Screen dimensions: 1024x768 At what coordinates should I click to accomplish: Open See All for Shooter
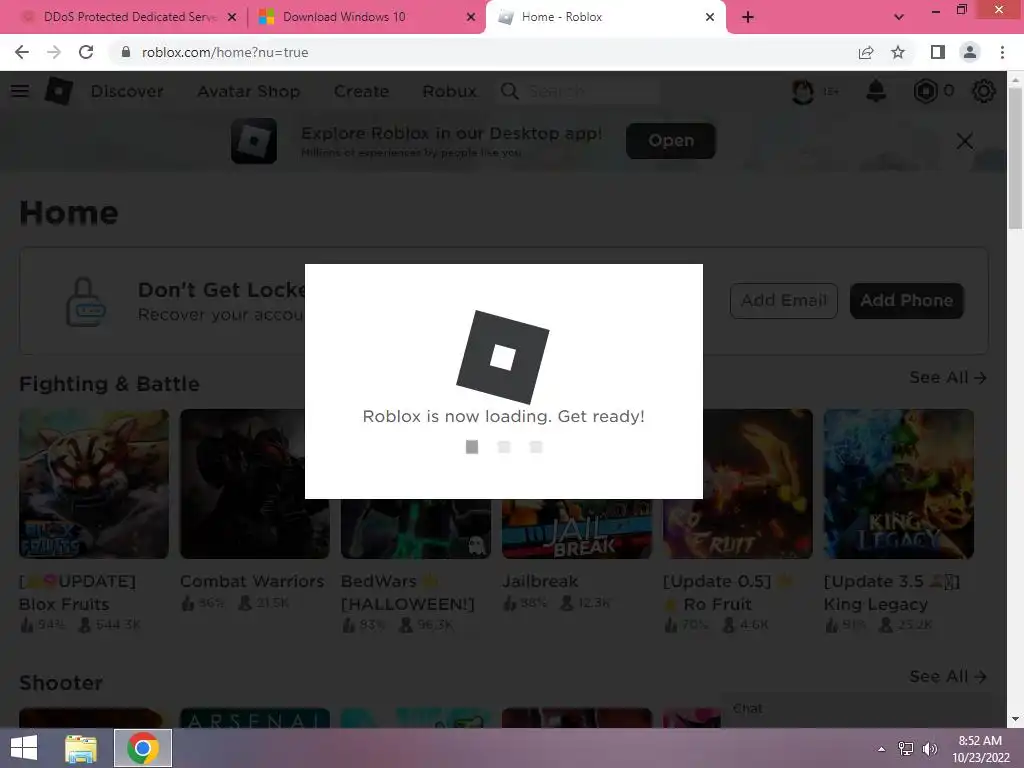point(948,677)
